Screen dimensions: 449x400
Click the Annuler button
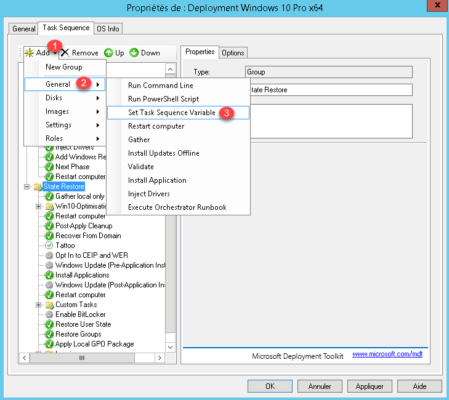320,386
